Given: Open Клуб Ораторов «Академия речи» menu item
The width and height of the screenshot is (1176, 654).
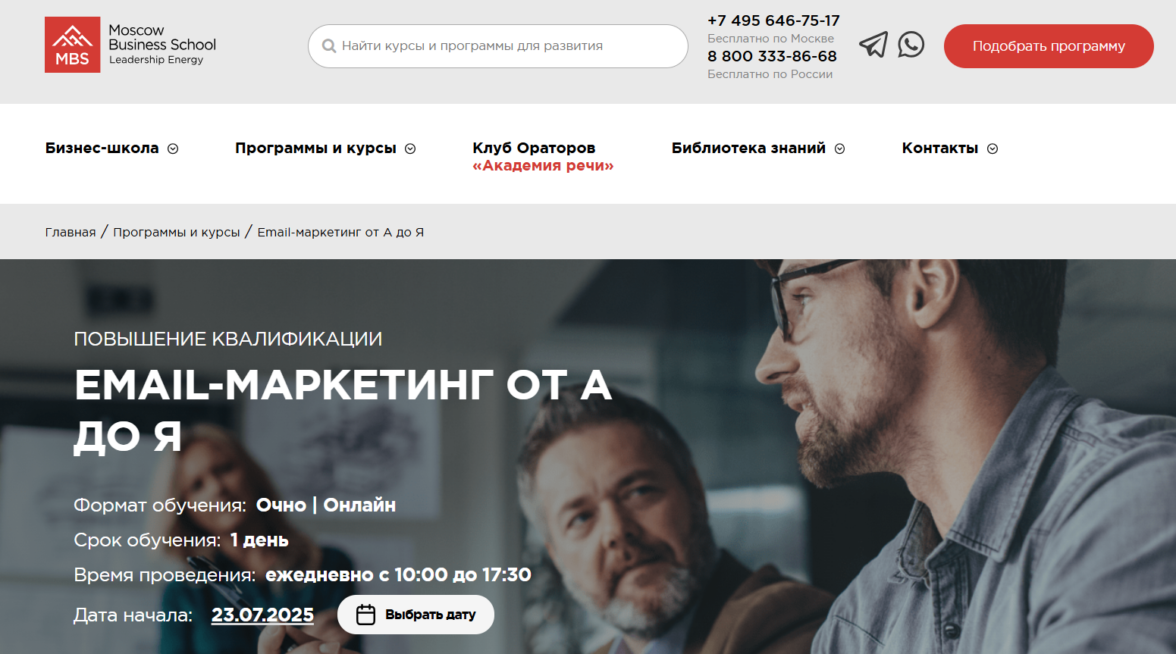Looking at the screenshot, I should pos(543,157).
